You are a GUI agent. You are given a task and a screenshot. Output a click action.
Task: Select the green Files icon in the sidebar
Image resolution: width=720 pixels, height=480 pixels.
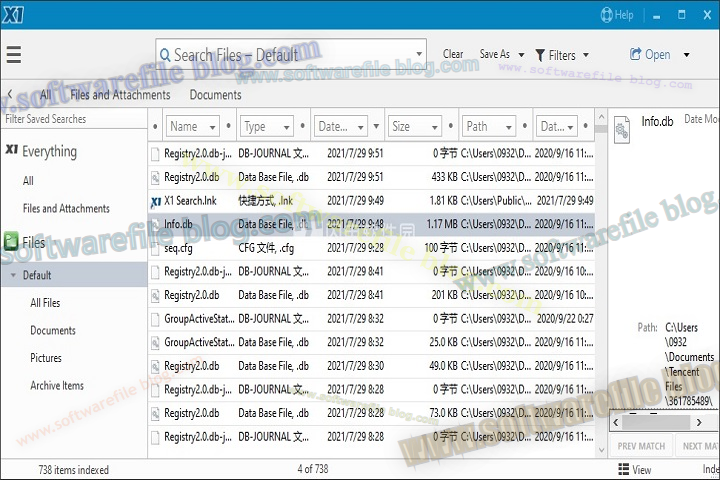[11, 242]
